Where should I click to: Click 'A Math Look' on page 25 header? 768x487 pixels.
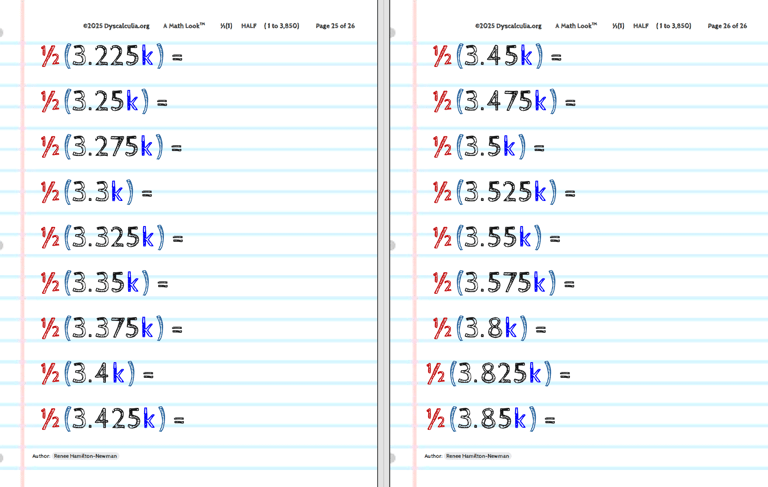coord(184,26)
